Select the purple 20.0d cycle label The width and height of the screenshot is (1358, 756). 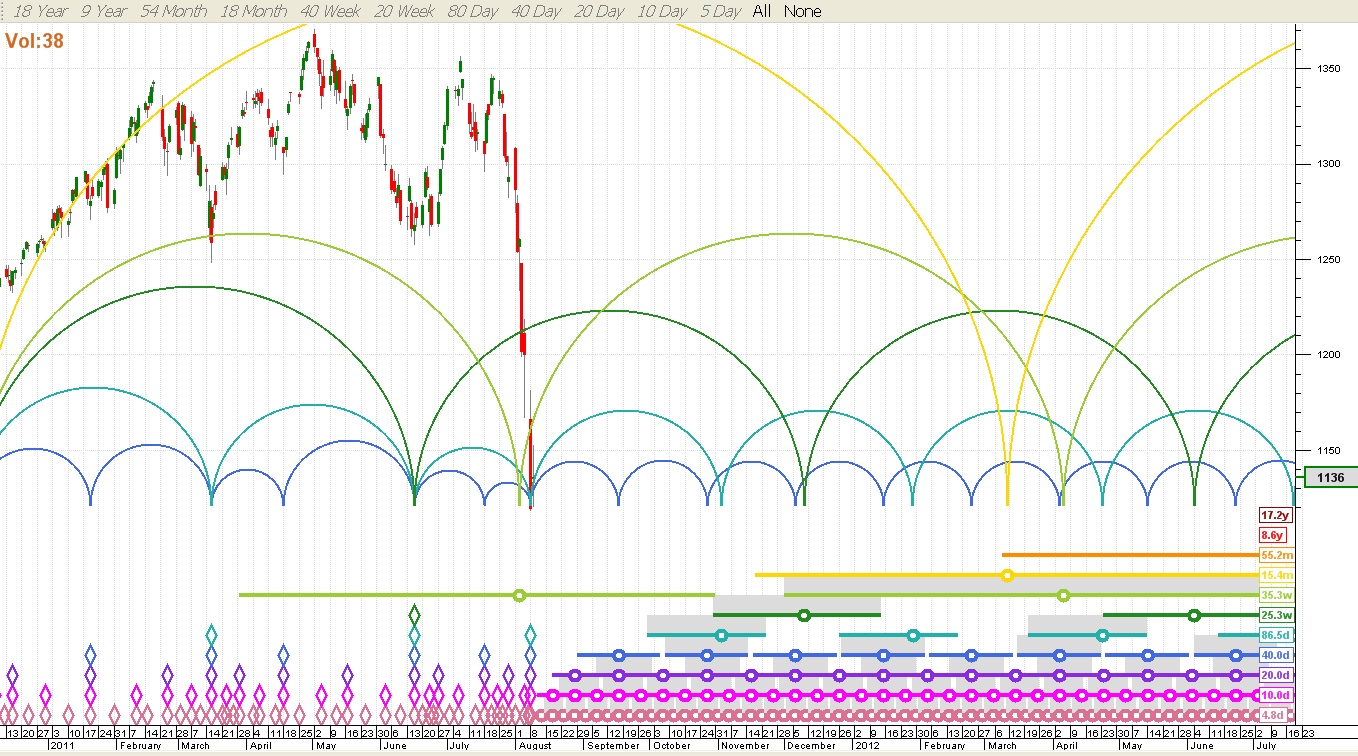pos(1276,675)
